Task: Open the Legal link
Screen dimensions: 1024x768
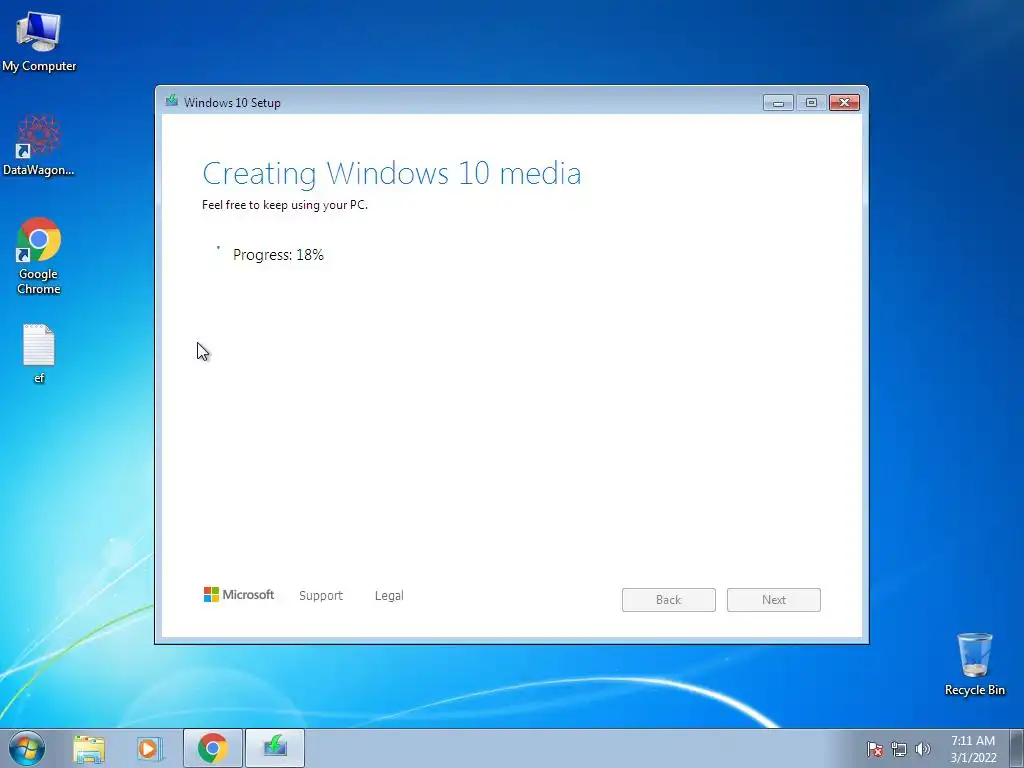Action: [389, 596]
